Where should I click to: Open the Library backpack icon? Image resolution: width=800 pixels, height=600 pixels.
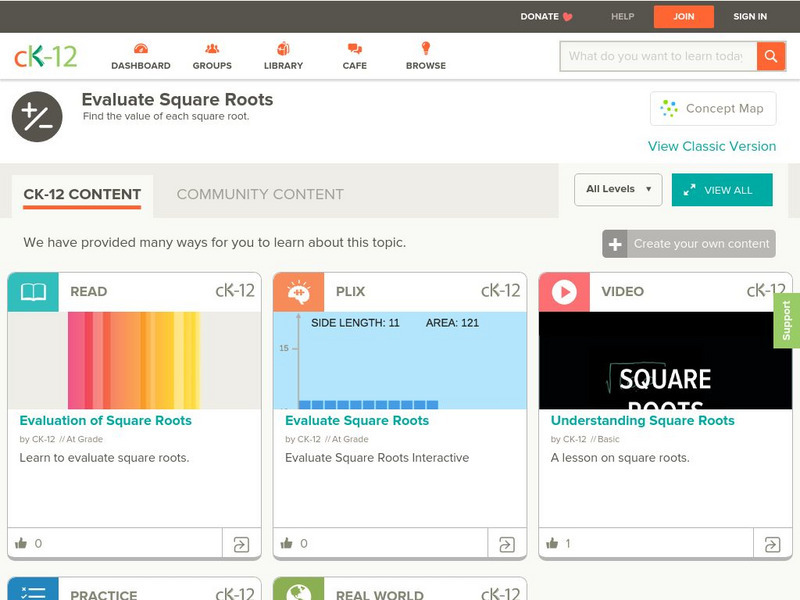(283, 48)
